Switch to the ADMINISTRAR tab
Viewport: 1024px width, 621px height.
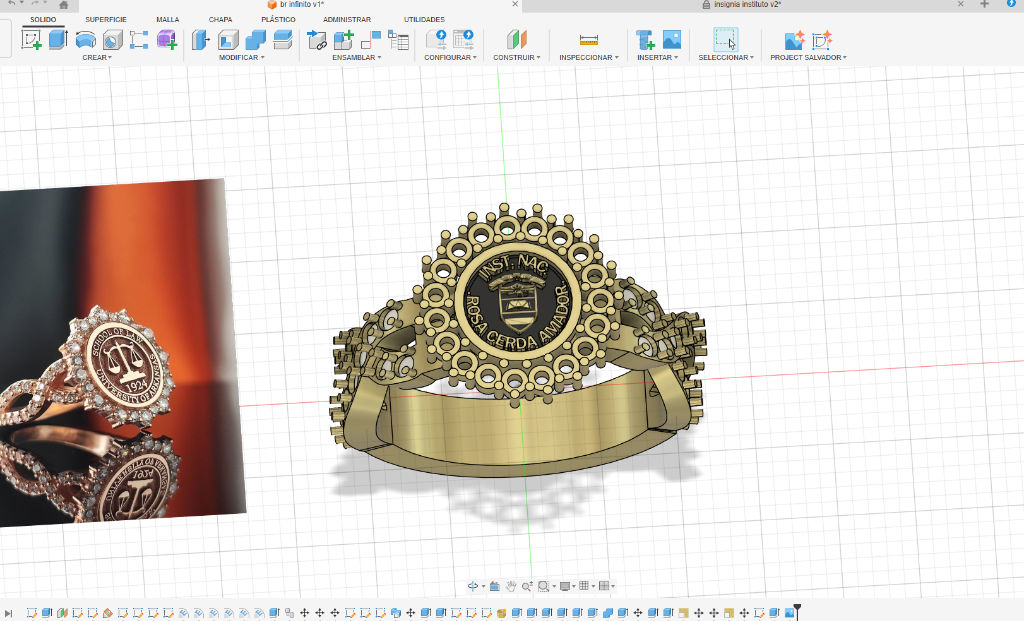click(x=347, y=20)
